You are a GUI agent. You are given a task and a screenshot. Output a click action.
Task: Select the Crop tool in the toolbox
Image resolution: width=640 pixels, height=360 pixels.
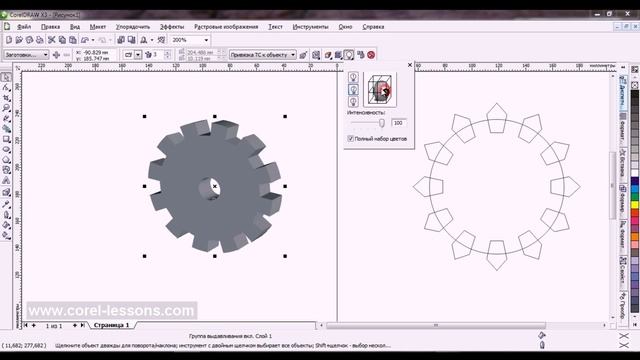(6, 98)
